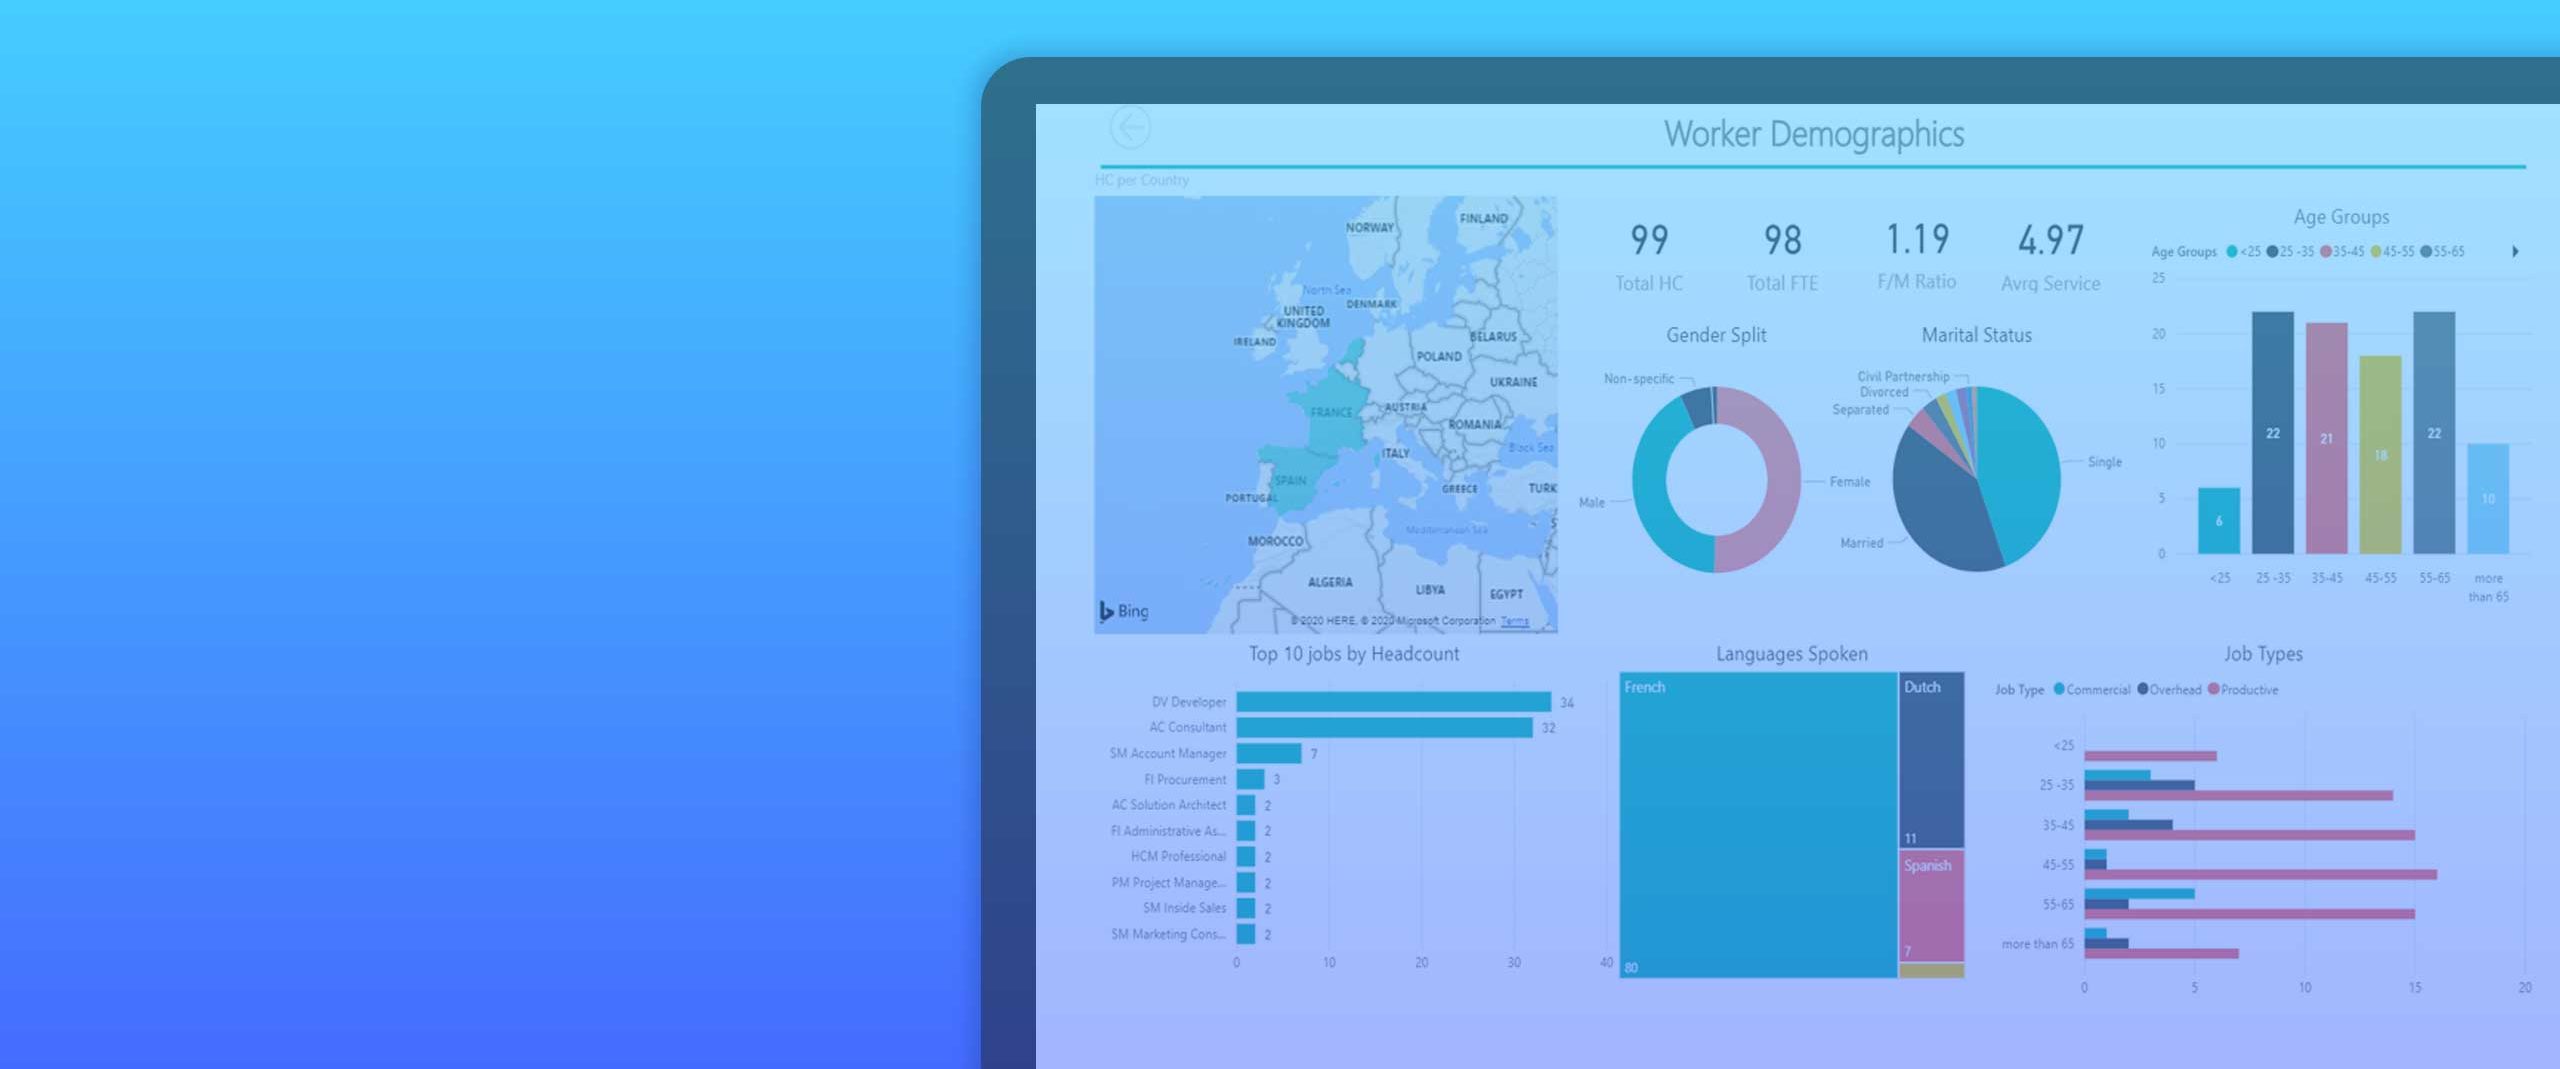The width and height of the screenshot is (2560, 1069).
Task: Select the <25 legend swatch in Age Groups
Action: (2231, 252)
